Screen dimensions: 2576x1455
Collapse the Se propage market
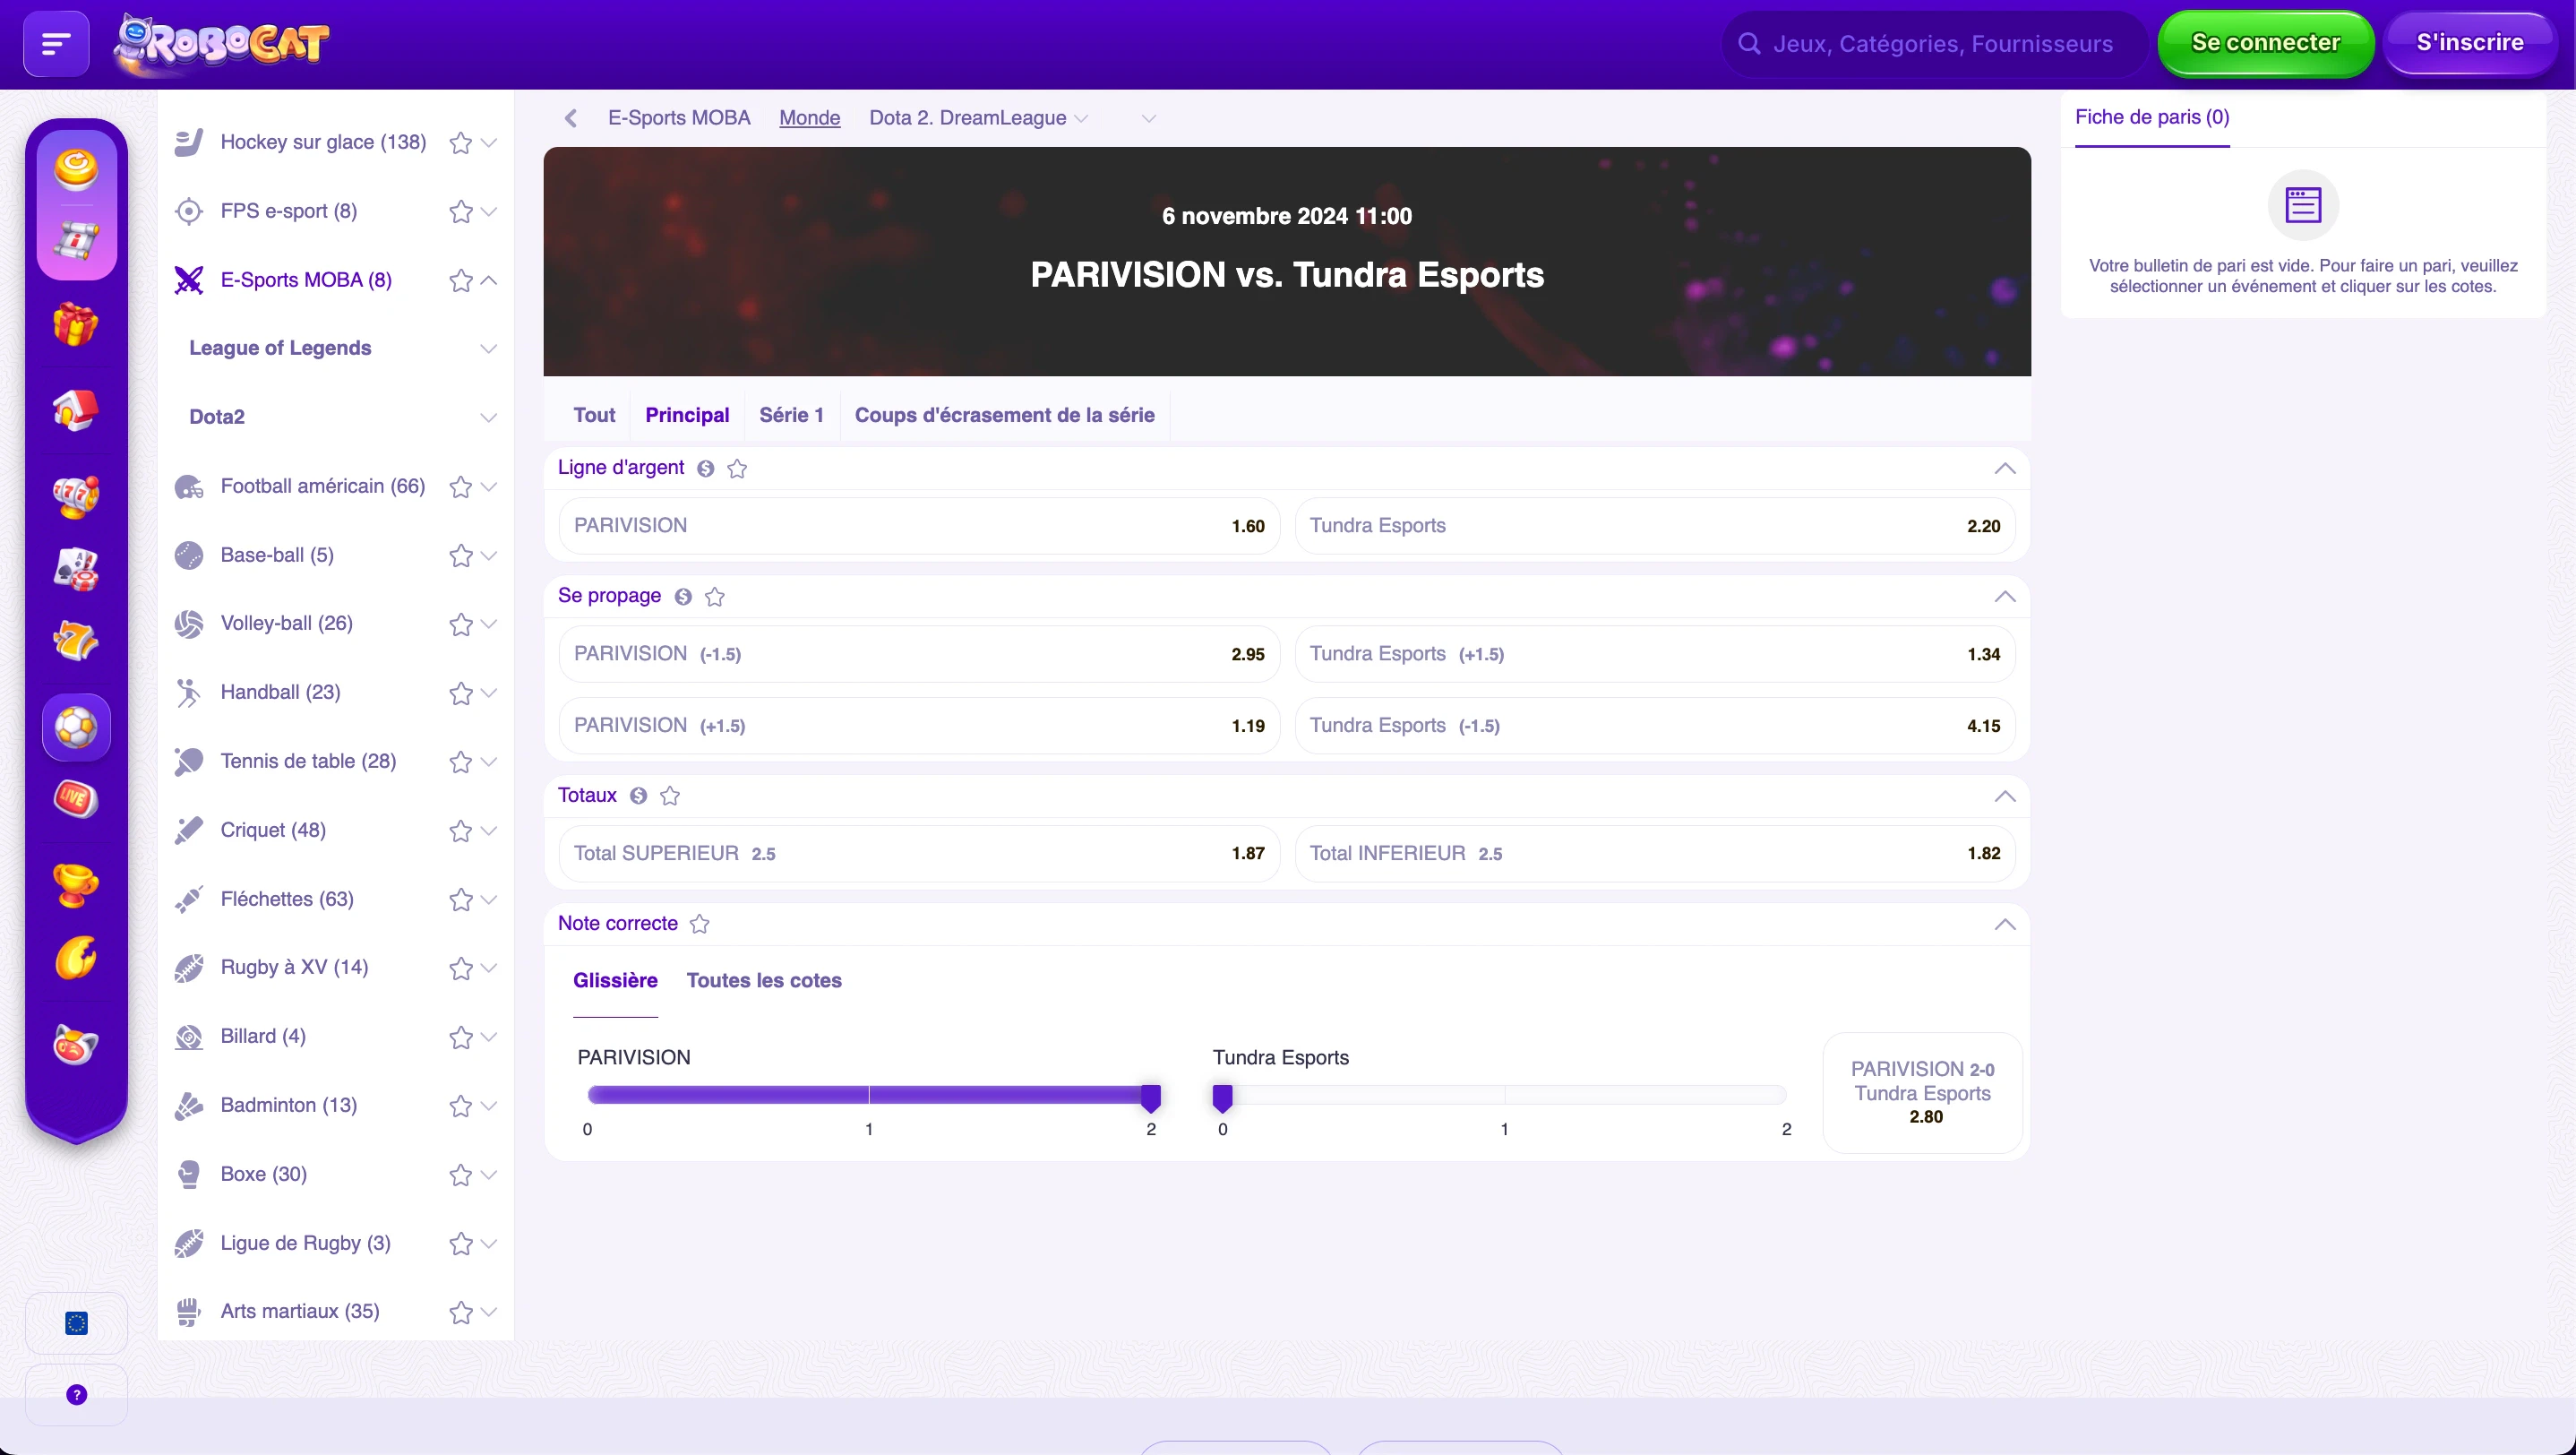pos(2004,596)
